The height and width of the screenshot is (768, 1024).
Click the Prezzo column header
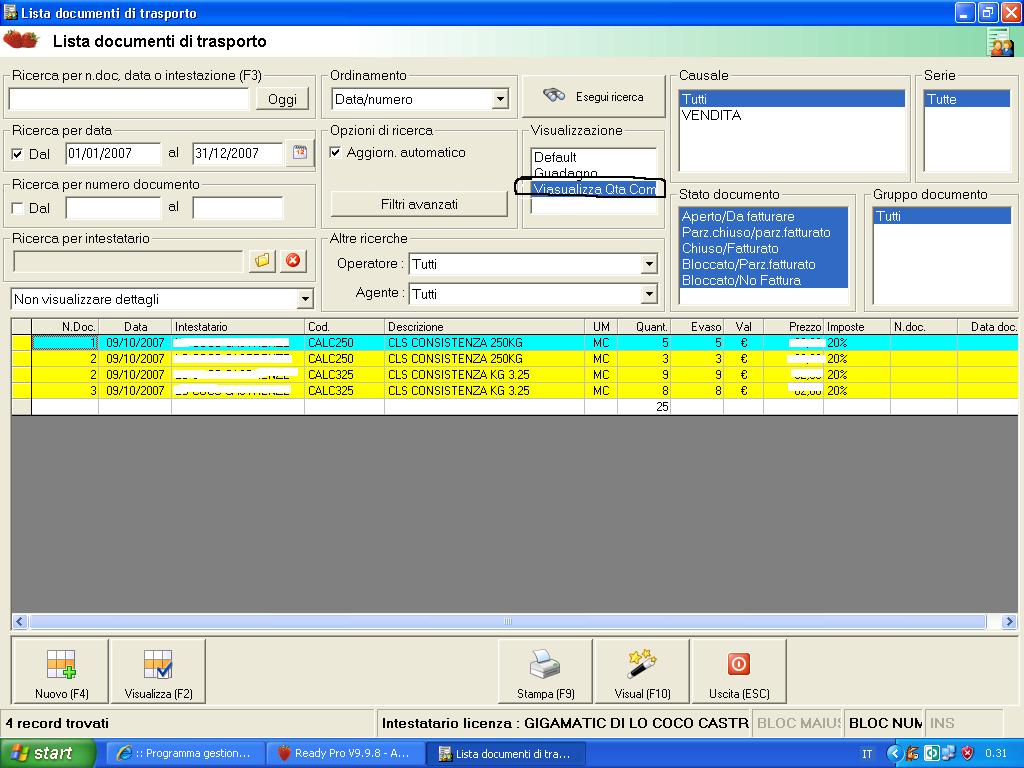pos(793,327)
